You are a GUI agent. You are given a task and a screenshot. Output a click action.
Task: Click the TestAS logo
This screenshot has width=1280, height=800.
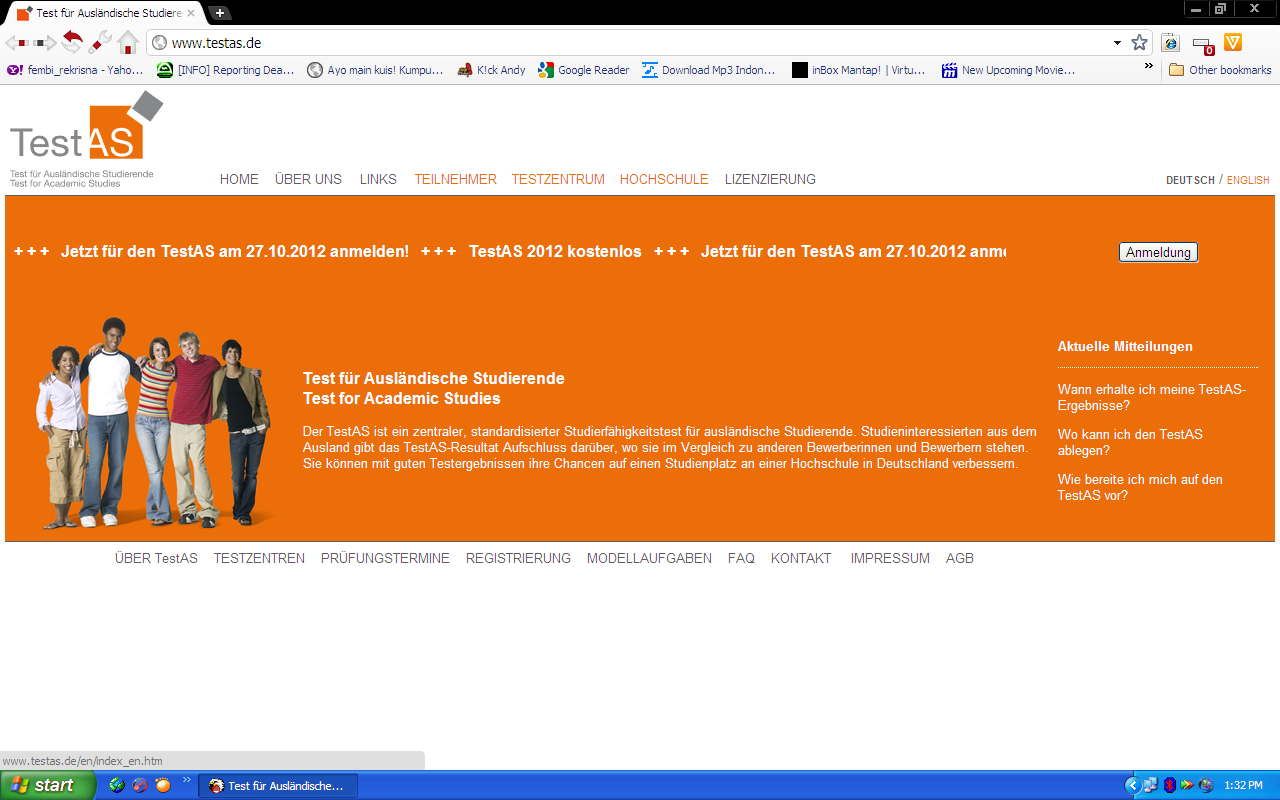pyautogui.click(x=87, y=138)
